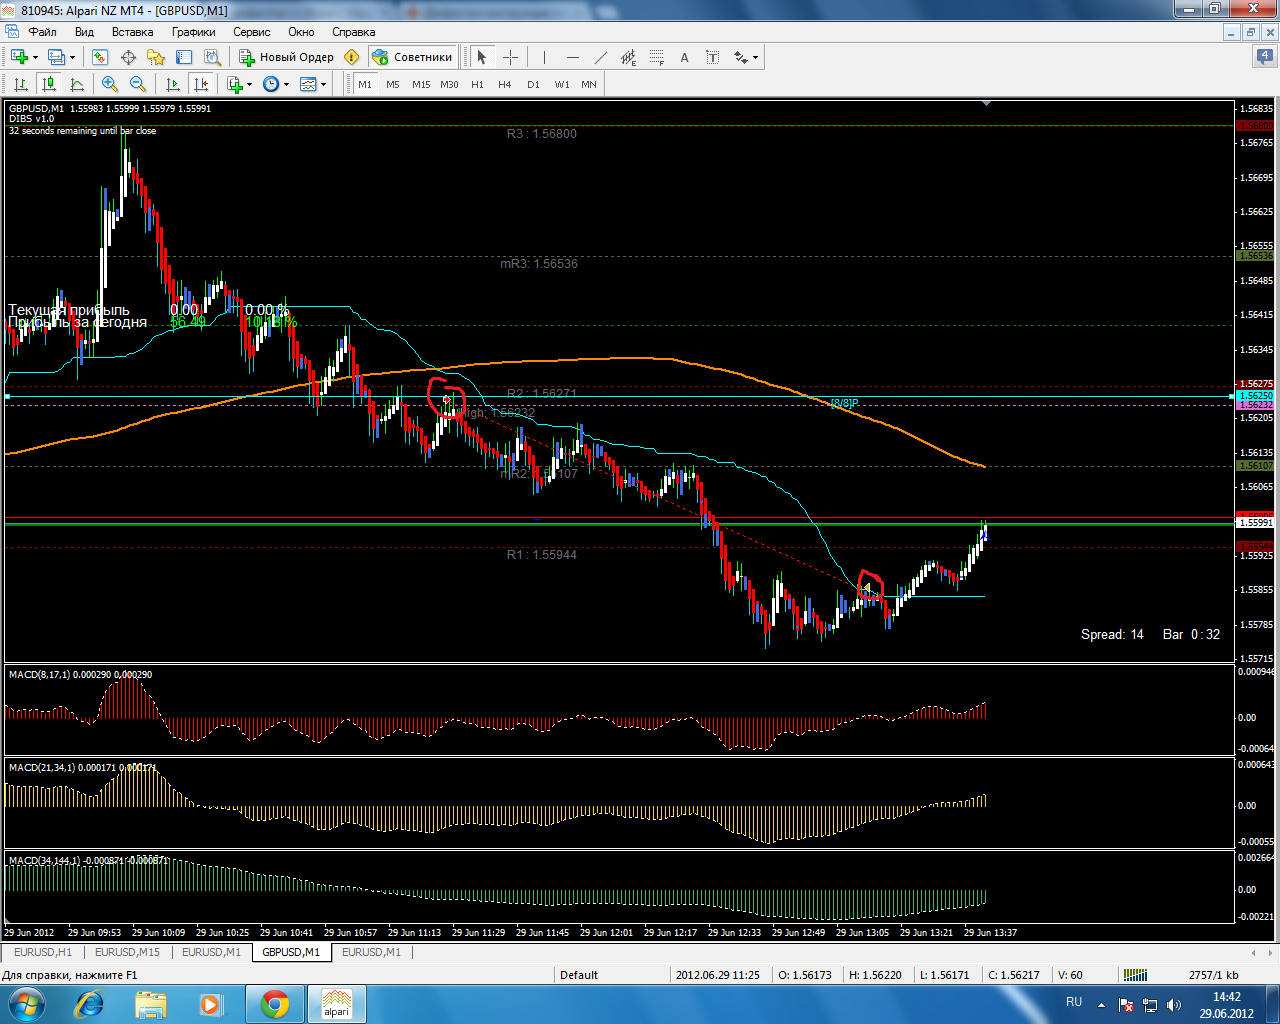Viewport: 1280px width, 1024px height.
Task: Toggle chart auto scroll
Action: point(173,84)
